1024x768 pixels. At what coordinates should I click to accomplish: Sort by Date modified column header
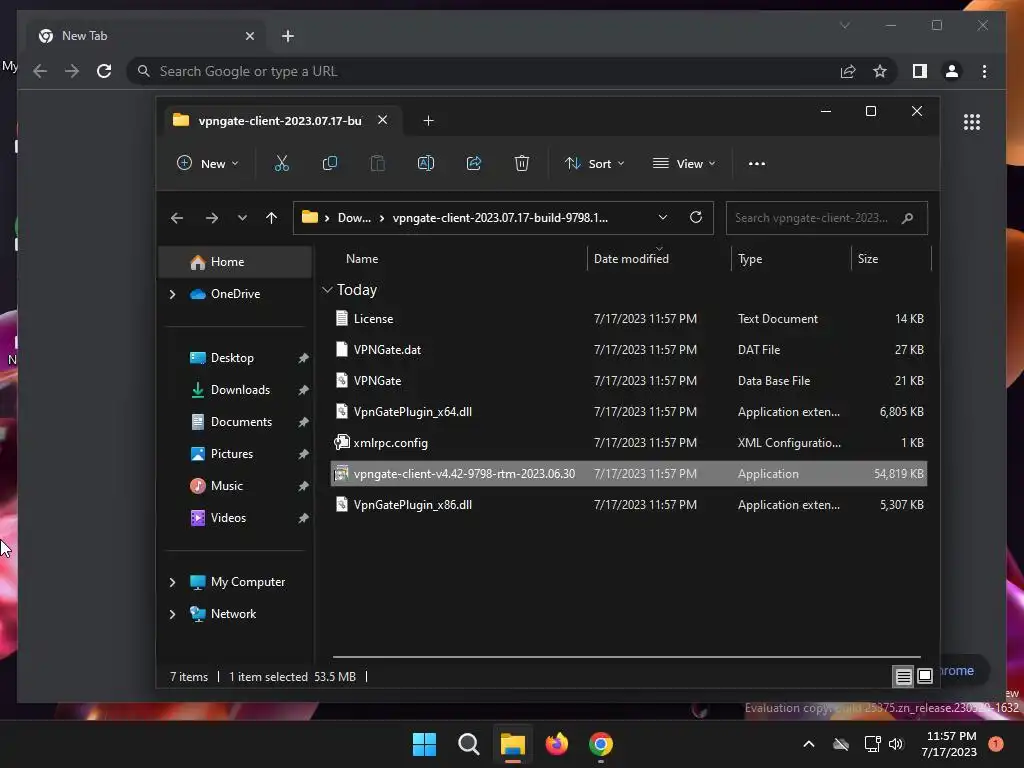(x=631, y=259)
